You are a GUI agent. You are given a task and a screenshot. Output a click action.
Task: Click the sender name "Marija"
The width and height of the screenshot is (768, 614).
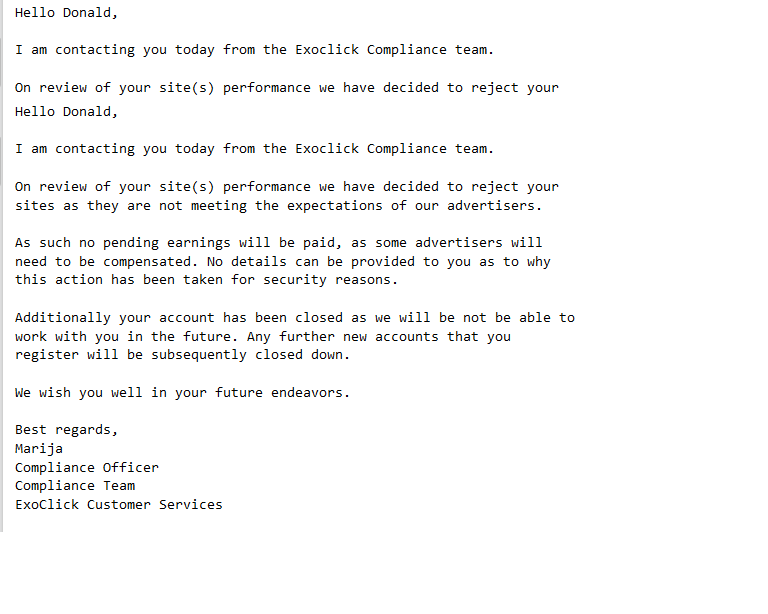pyautogui.click(x=39, y=449)
